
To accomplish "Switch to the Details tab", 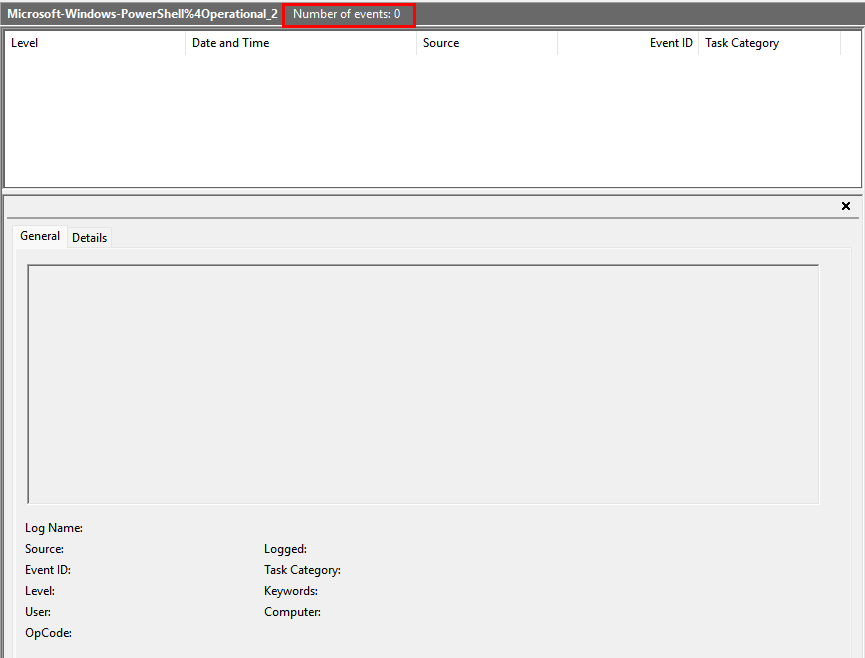I will [89, 237].
